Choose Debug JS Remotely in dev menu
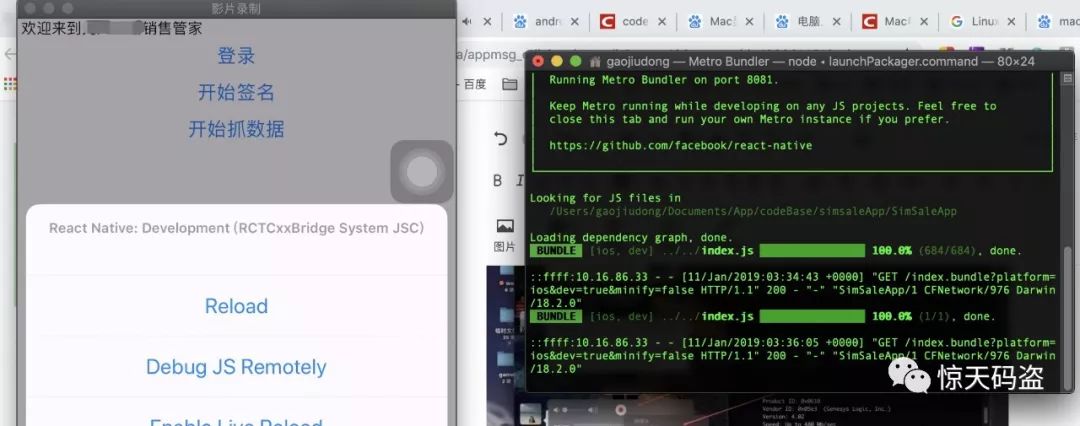The image size is (1080, 426). click(236, 367)
